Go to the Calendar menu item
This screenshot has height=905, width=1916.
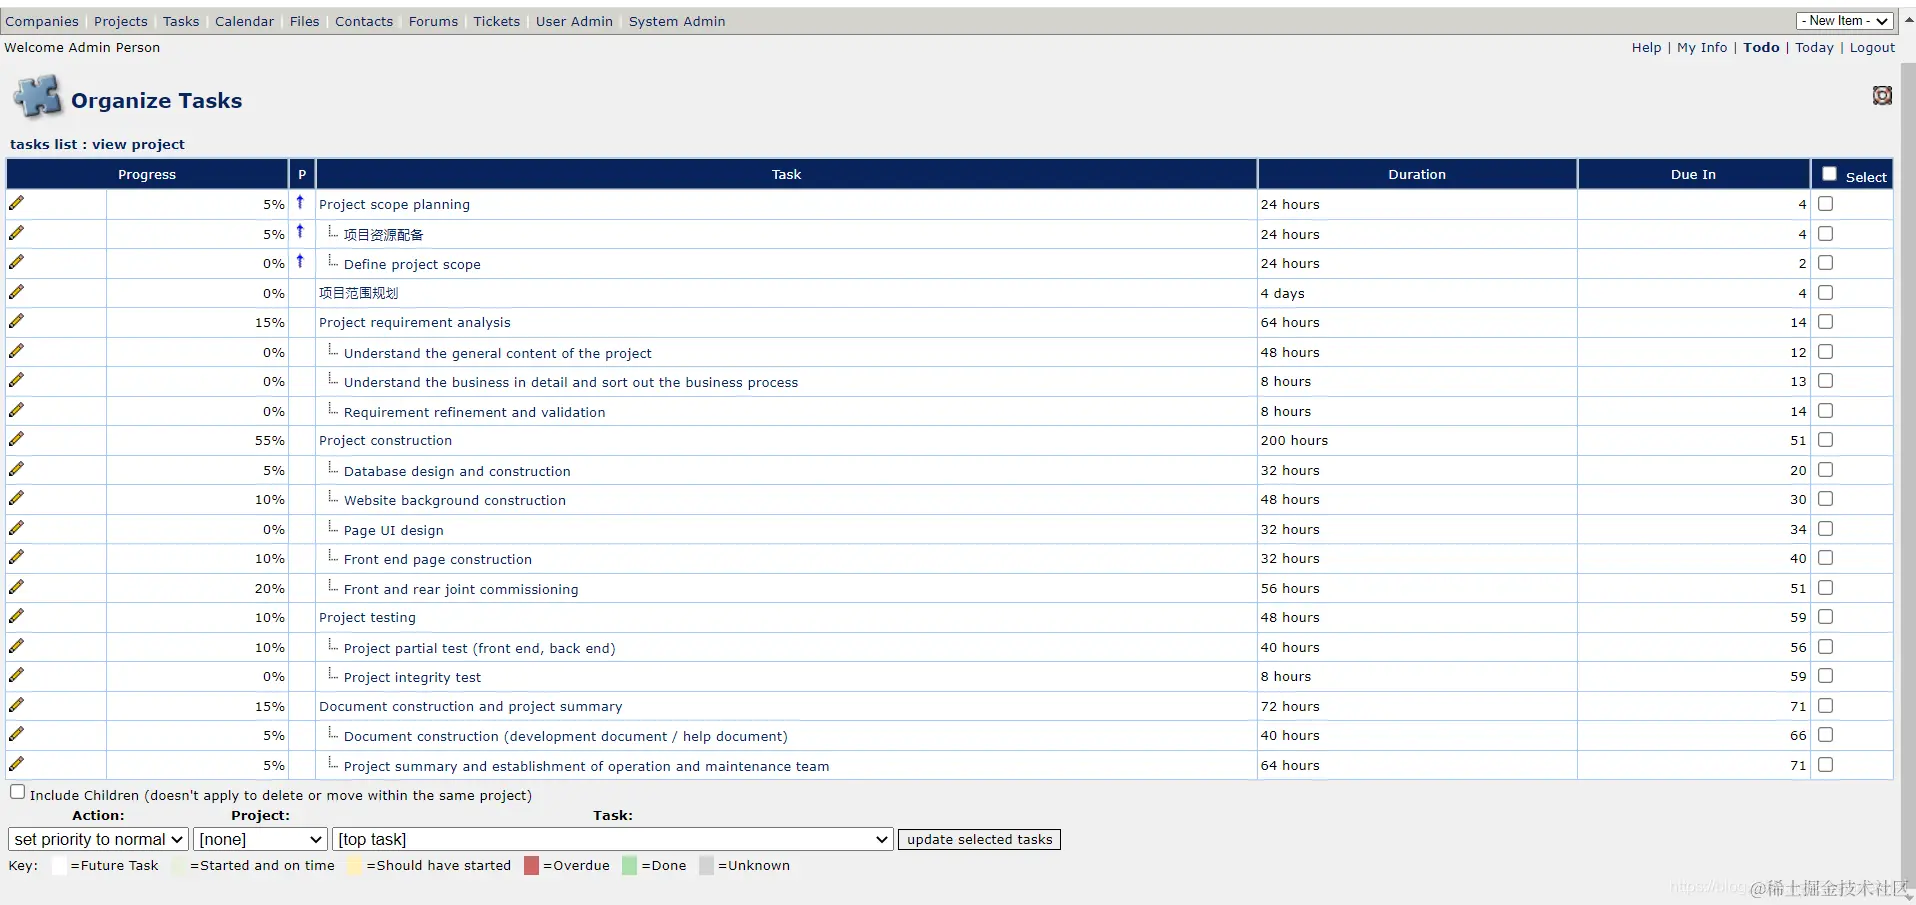pyautogui.click(x=244, y=21)
